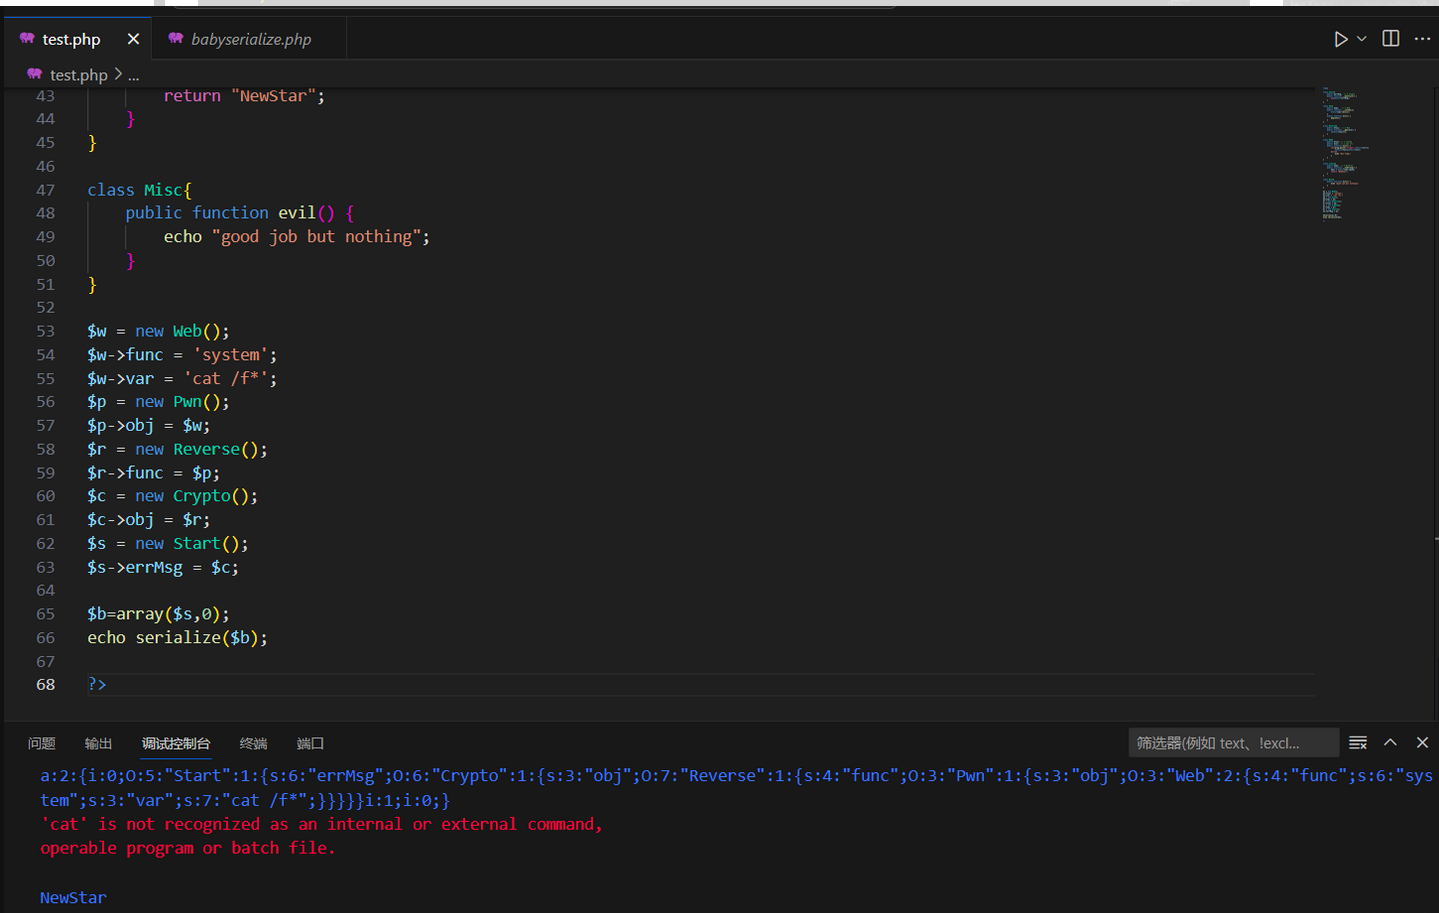Viewport: 1439px width, 913px height.
Task: Click the 'class Misc{' code line
Action: (139, 190)
